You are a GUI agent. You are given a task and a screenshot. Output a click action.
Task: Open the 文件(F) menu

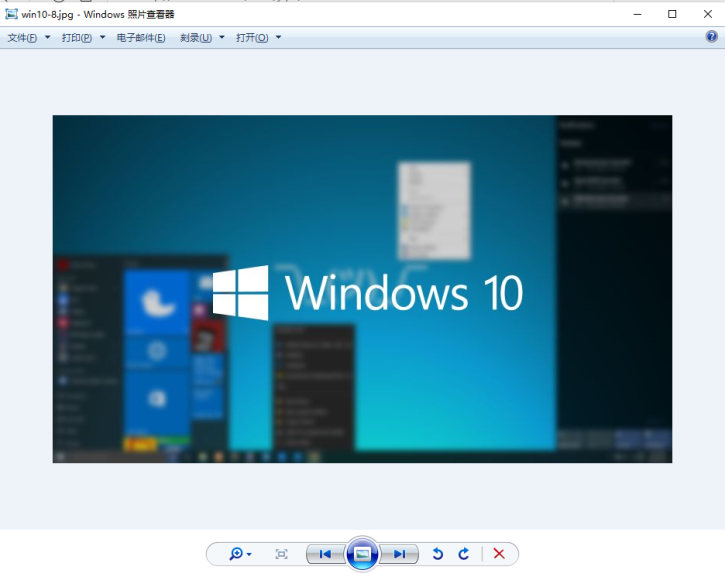click(28, 38)
